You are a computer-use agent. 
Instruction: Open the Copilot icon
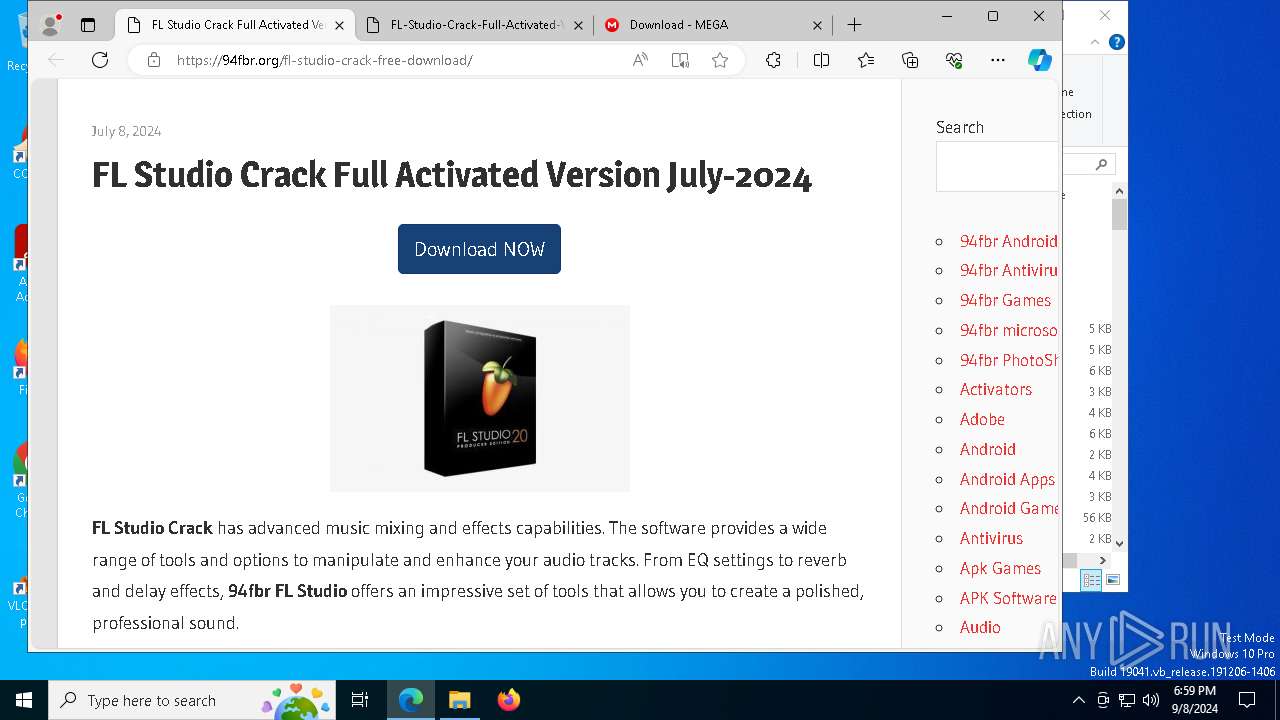click(x=1040, y=60)
